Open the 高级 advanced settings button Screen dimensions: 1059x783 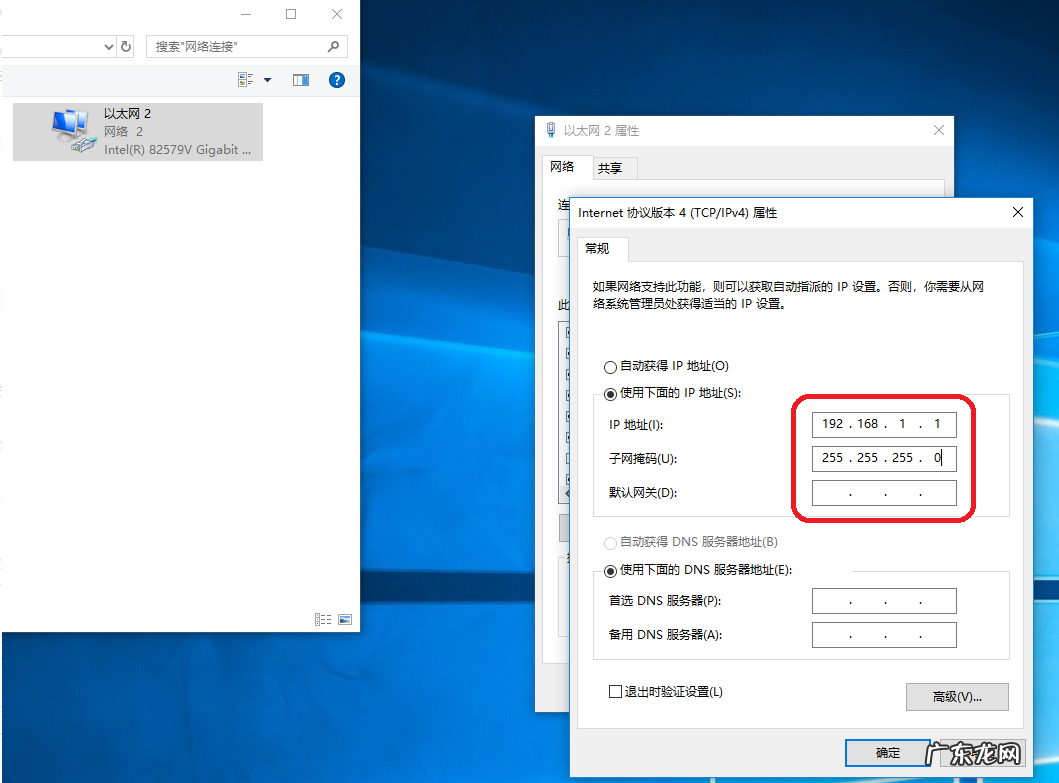(x=956, y=696)
